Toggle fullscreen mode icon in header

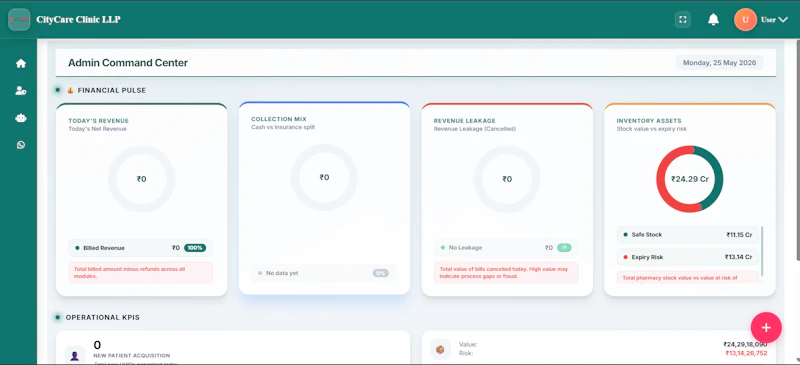click(x=682, y=20)
